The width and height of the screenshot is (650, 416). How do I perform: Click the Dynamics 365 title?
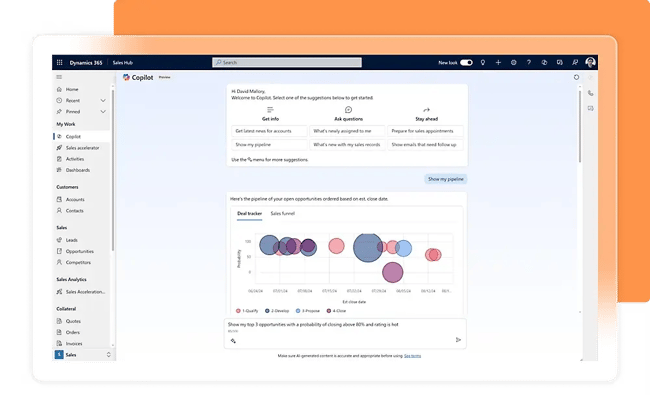coord(86,63)
